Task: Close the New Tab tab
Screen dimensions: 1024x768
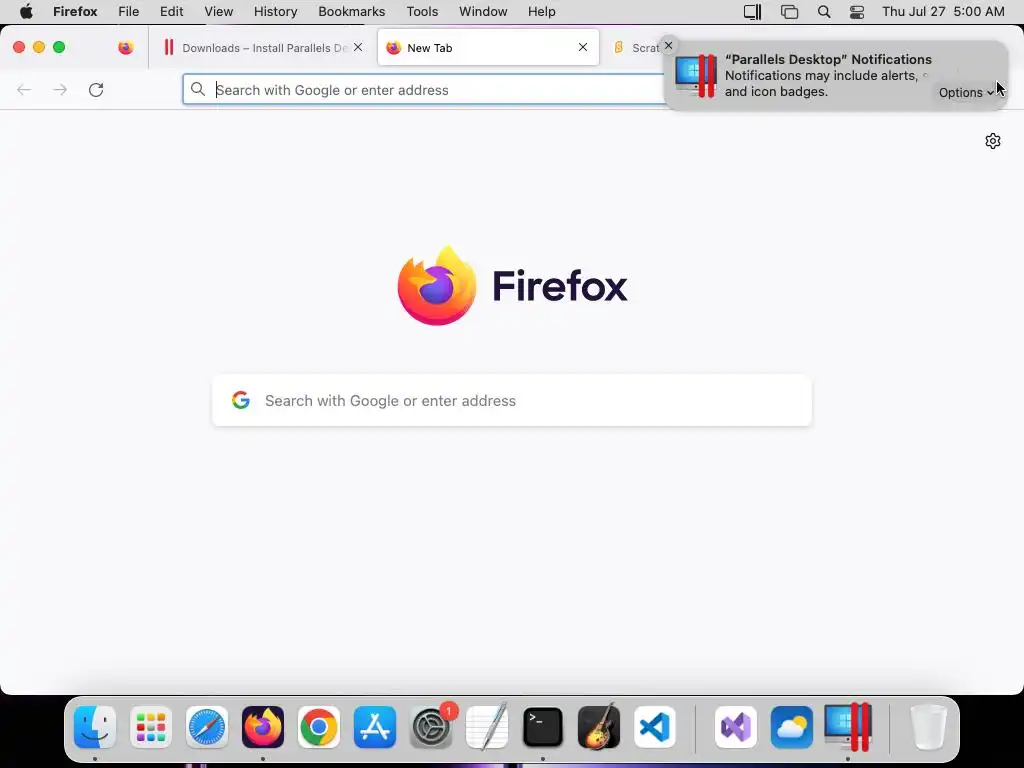Action: (x=583, y=47)
